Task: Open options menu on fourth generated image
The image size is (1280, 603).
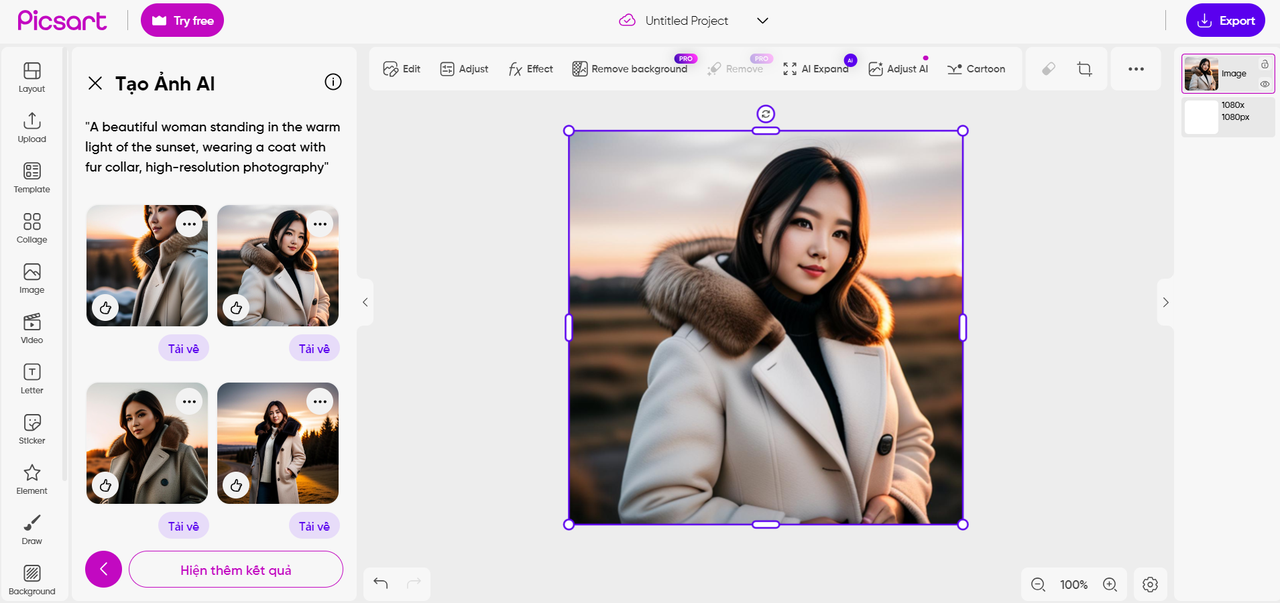Action: point(320,402)
